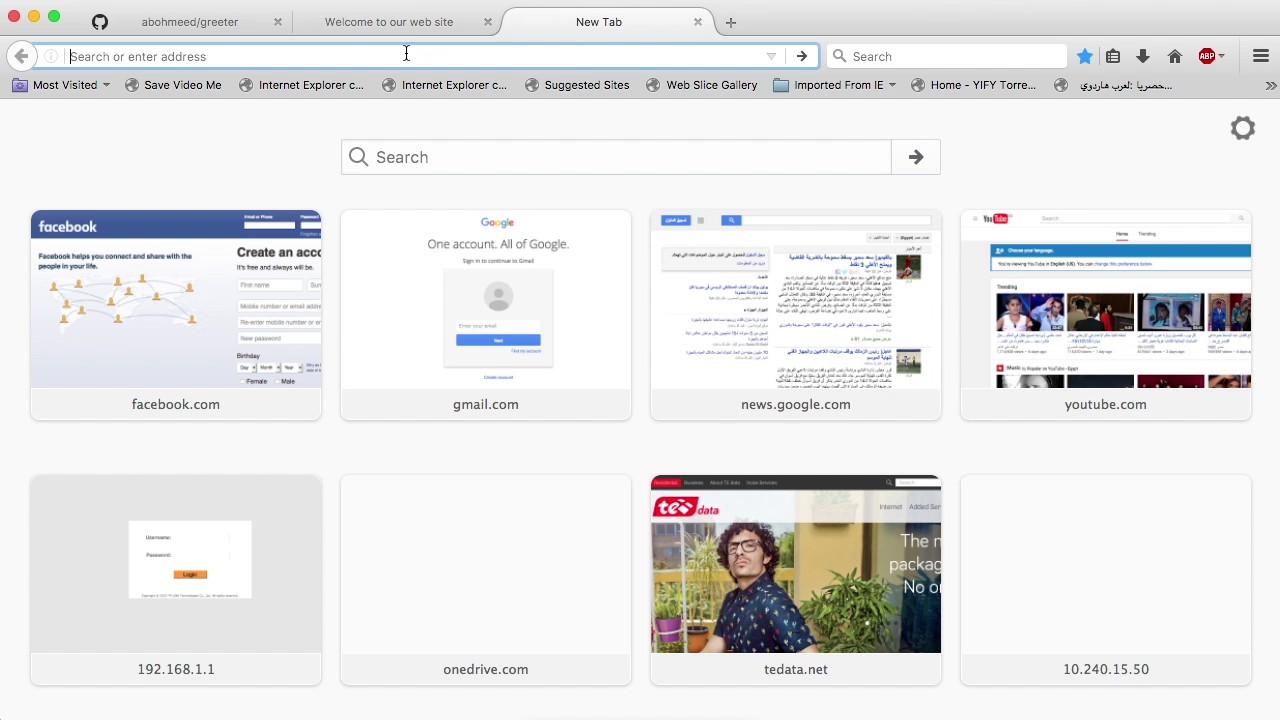
Task: Click the Most Visited folder icon
Action: [20, 85]
